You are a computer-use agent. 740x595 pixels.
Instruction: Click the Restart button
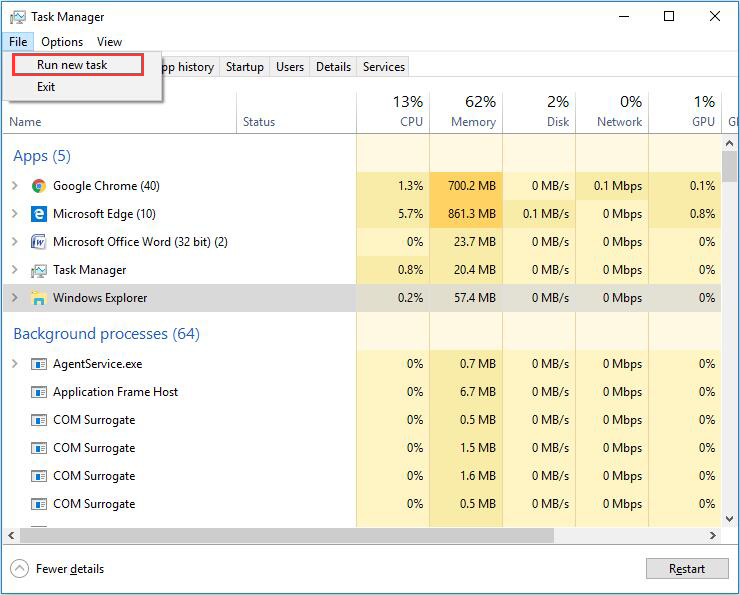pyautogui.click(x=687, y=569)
